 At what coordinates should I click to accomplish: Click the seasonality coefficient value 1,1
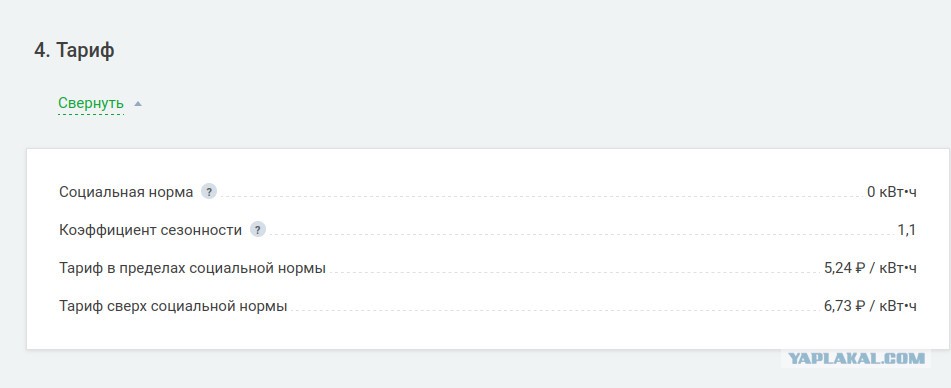click(x=907, y=230)
